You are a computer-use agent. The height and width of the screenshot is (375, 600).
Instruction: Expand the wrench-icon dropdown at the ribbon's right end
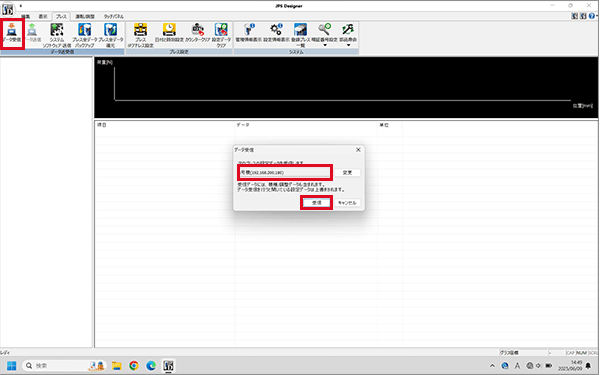(348, 45)
